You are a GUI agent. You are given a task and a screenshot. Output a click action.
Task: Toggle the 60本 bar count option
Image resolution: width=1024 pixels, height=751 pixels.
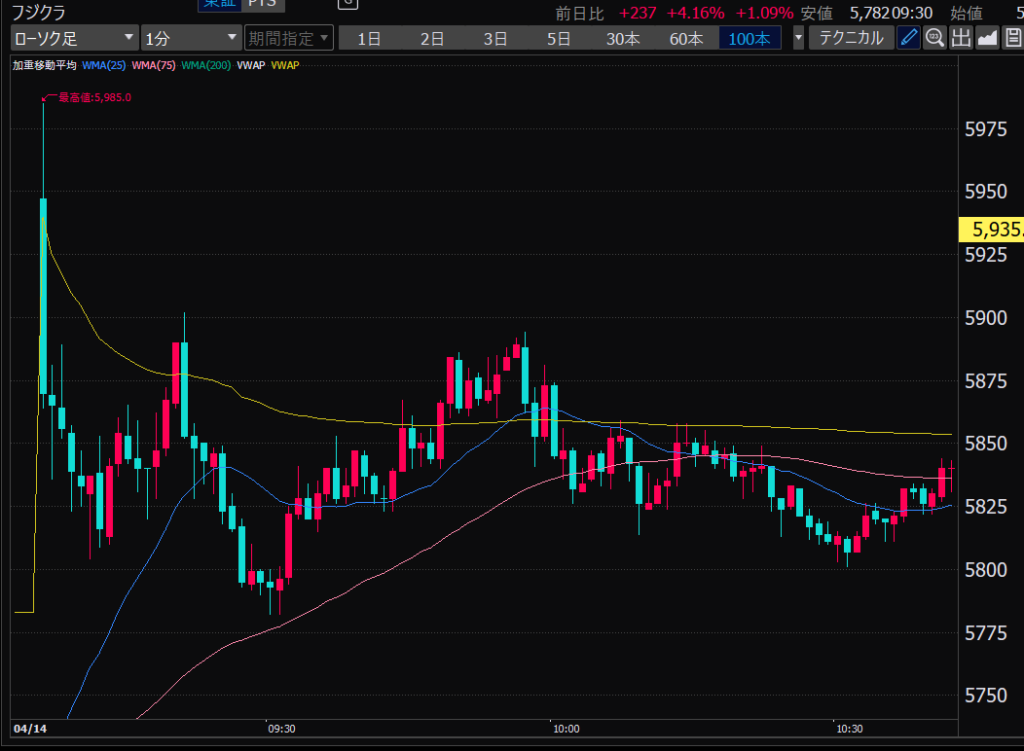point(686,39)
